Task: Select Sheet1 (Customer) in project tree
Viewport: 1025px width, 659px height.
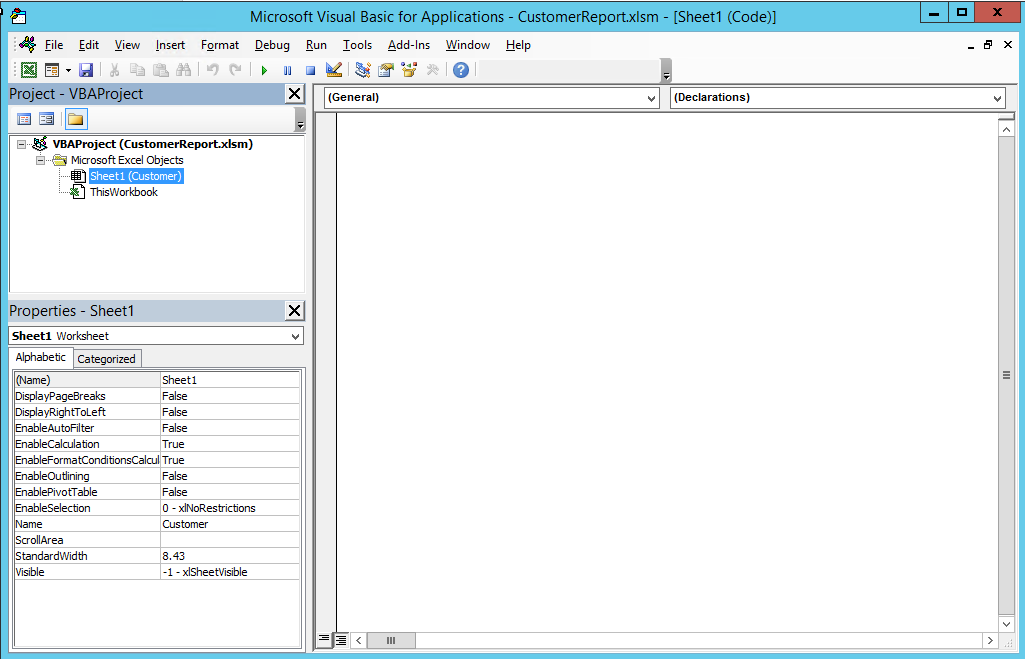Action: point(136,176)
